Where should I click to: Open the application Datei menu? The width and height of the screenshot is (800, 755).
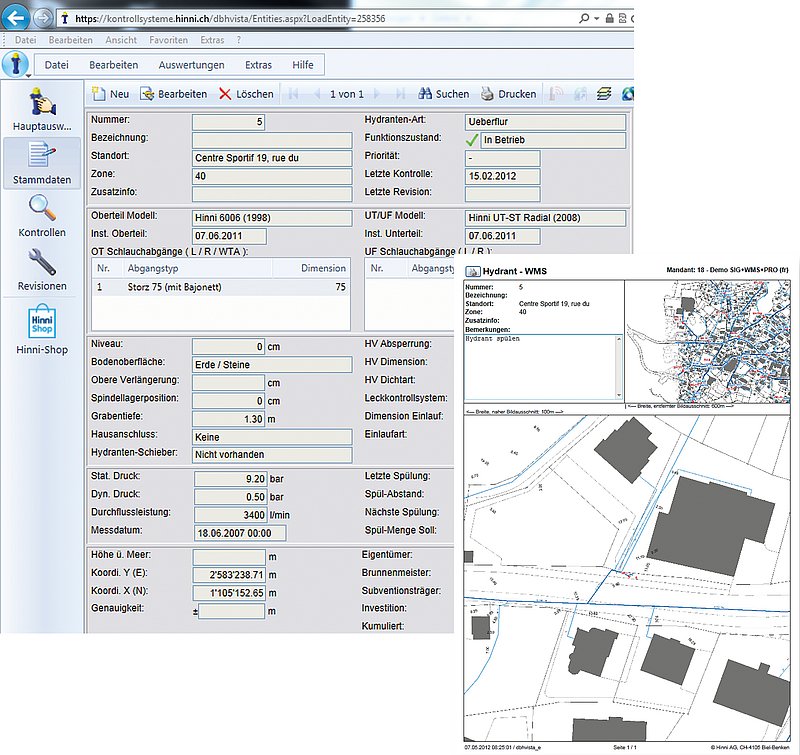coord(56,65)
